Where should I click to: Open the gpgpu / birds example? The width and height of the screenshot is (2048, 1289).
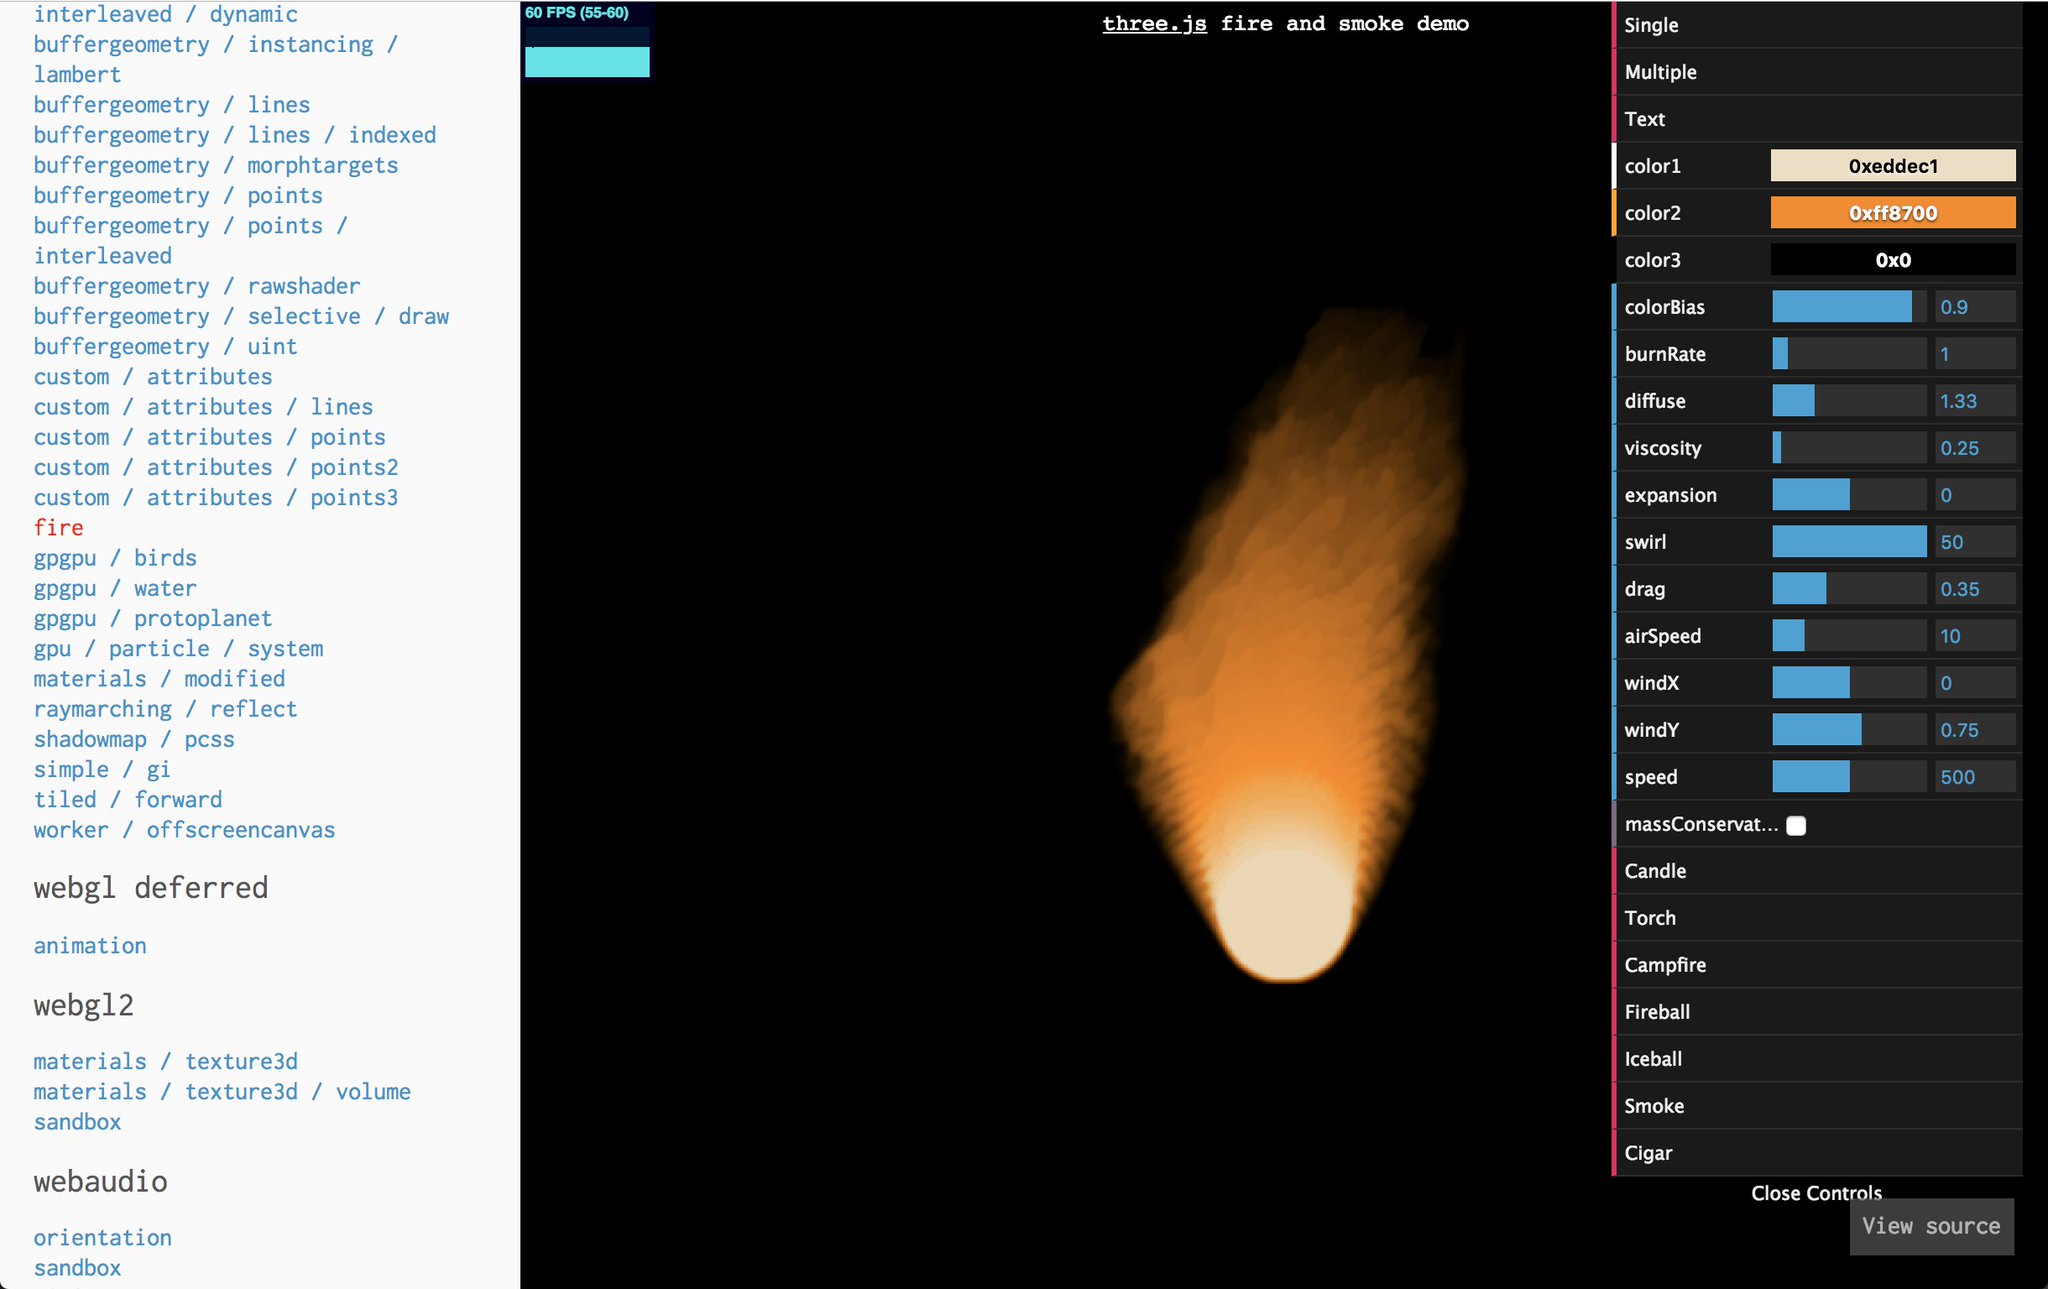[x=115, y=558]
